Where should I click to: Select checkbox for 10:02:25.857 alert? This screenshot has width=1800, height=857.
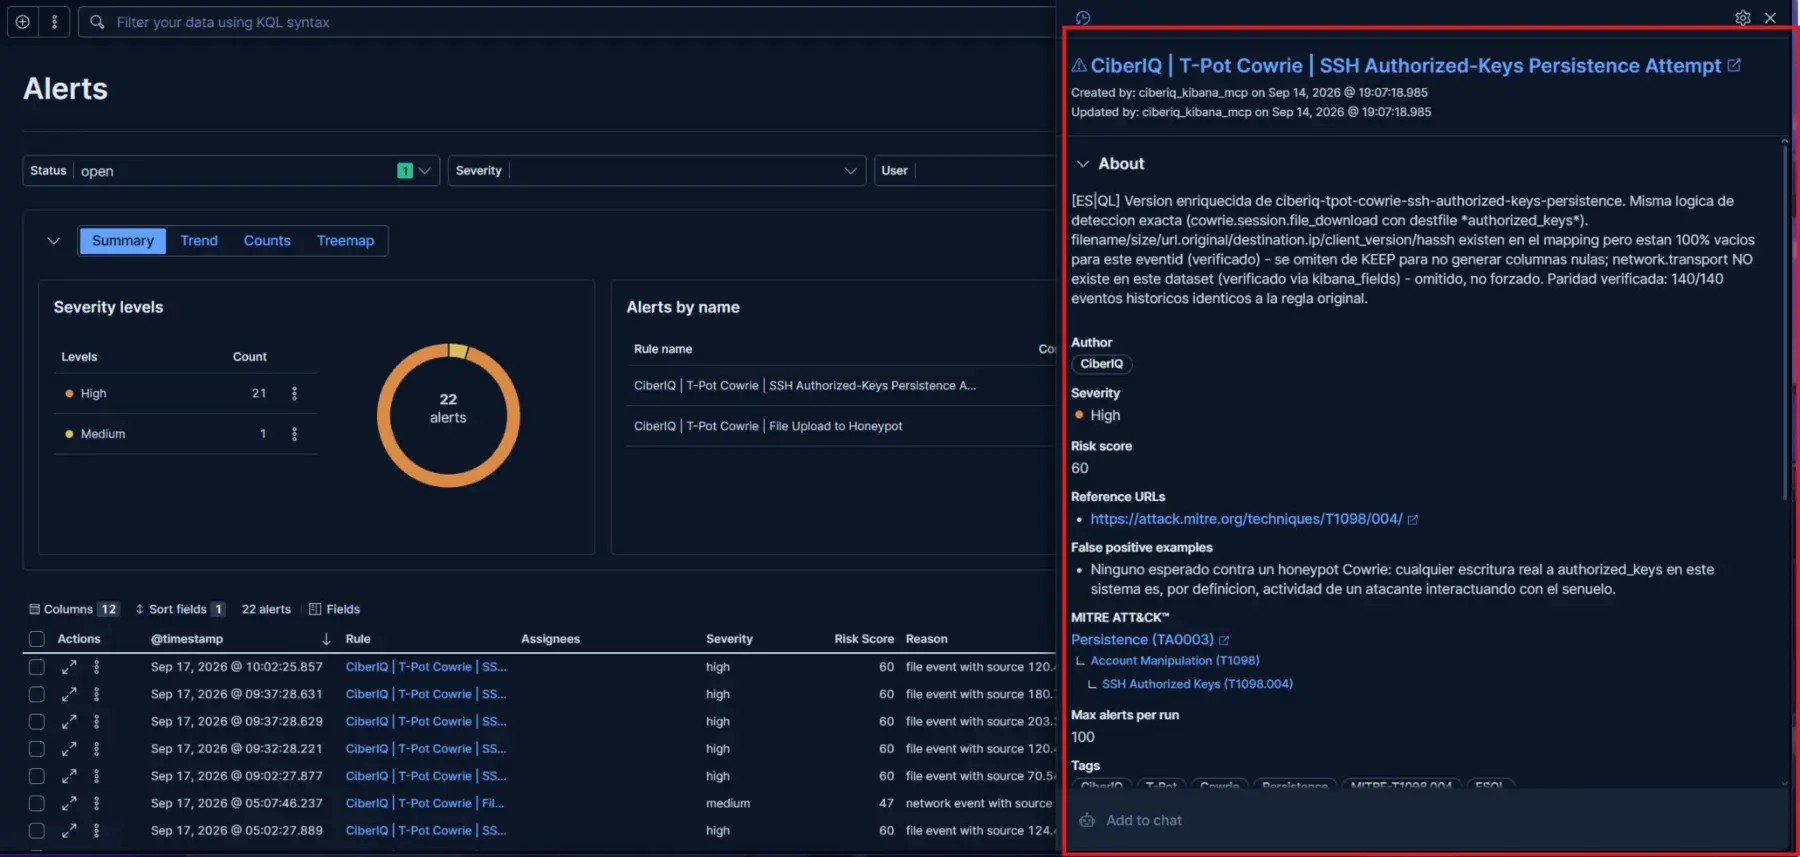[x=37, y=667]
